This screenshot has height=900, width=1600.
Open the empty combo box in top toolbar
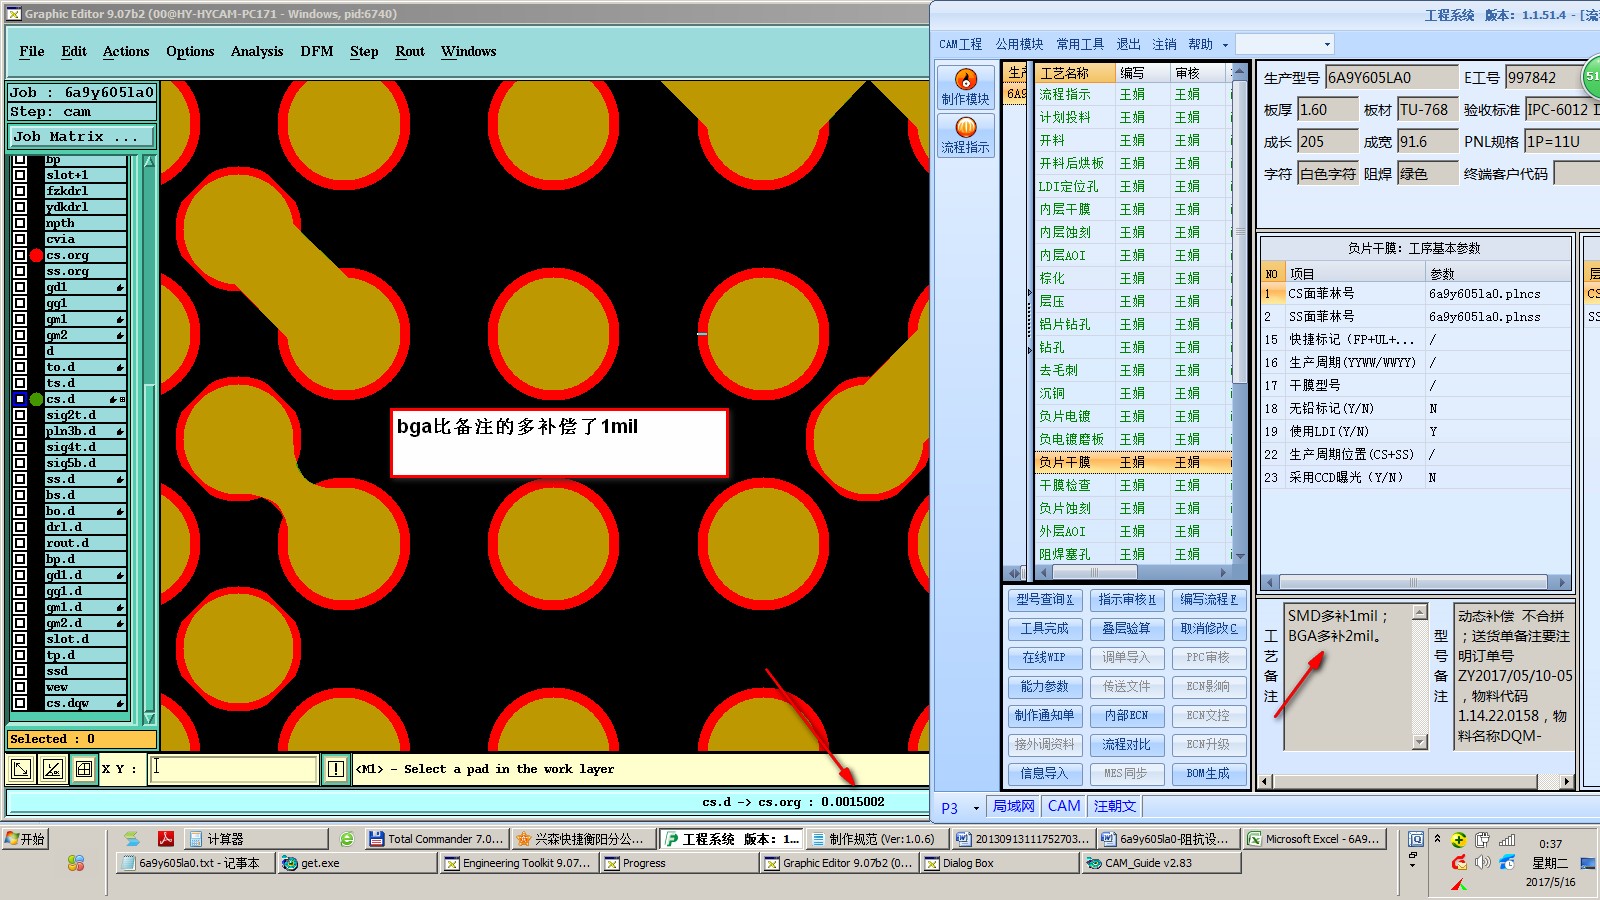point(1284,44)
